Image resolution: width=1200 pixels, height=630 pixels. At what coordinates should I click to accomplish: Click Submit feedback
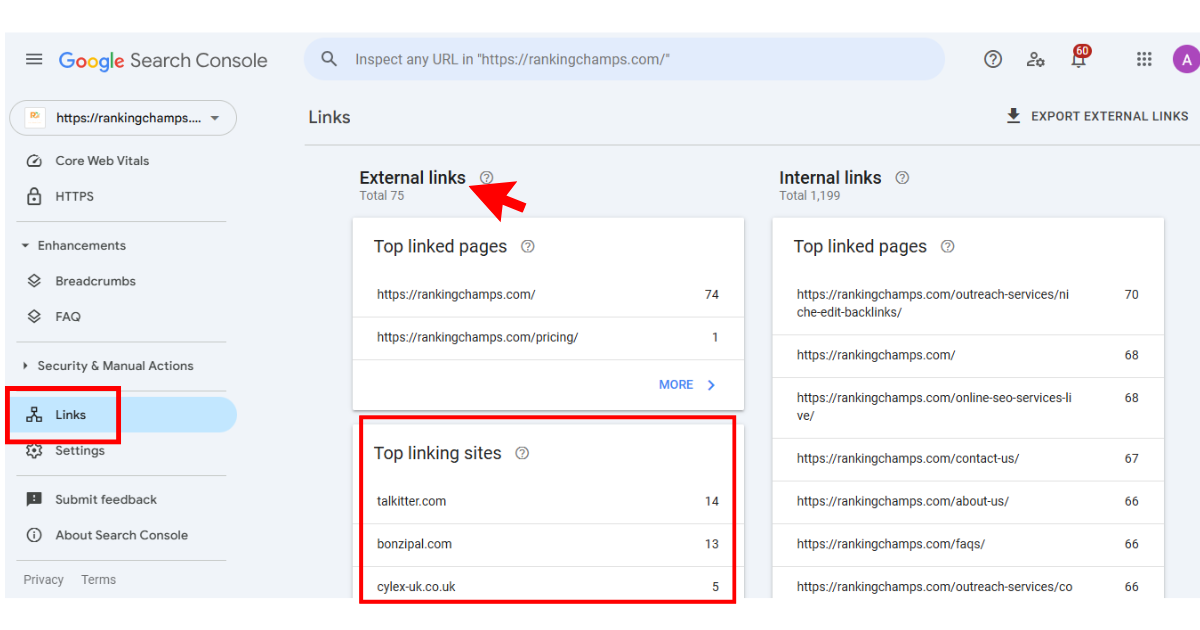[119, 499]
